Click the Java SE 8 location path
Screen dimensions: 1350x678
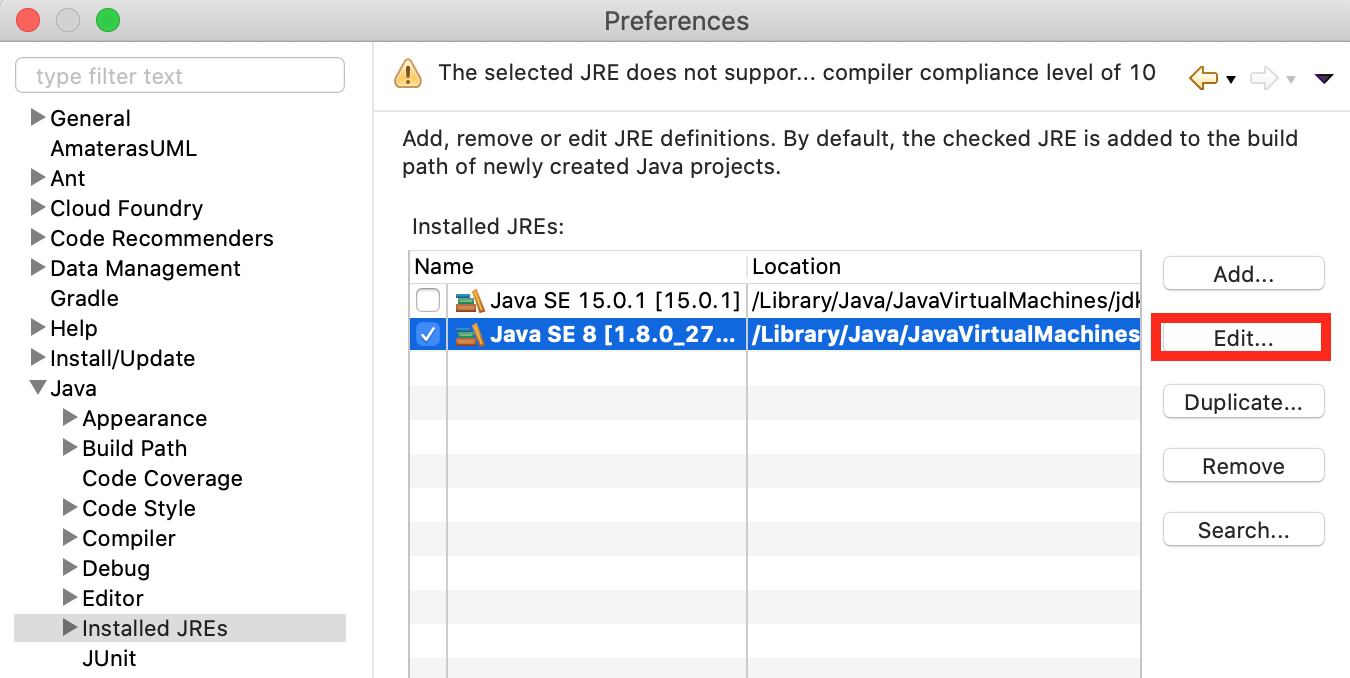(x=946, y=334)
